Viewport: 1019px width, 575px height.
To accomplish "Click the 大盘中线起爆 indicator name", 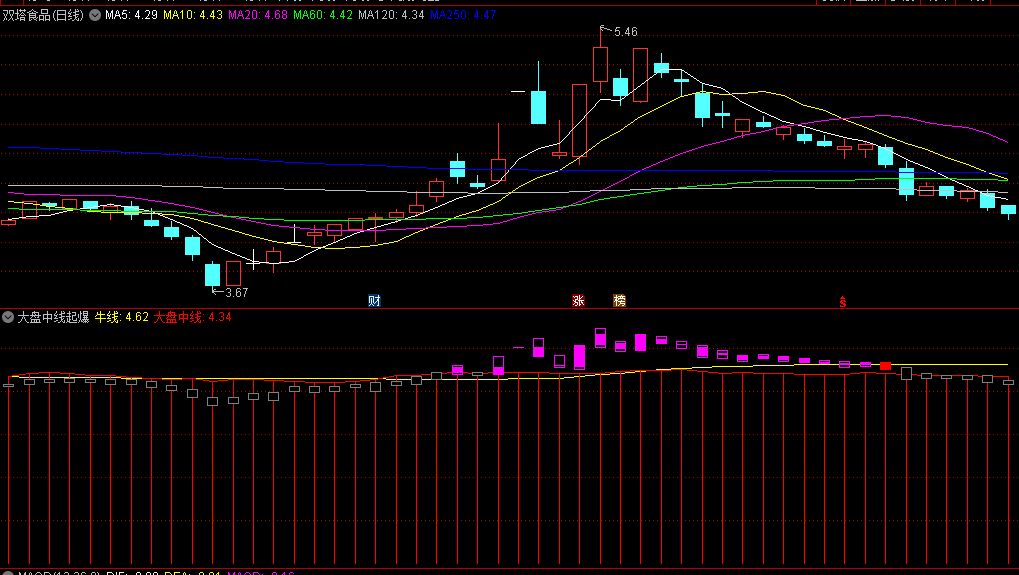I will [x=53, y=317].
